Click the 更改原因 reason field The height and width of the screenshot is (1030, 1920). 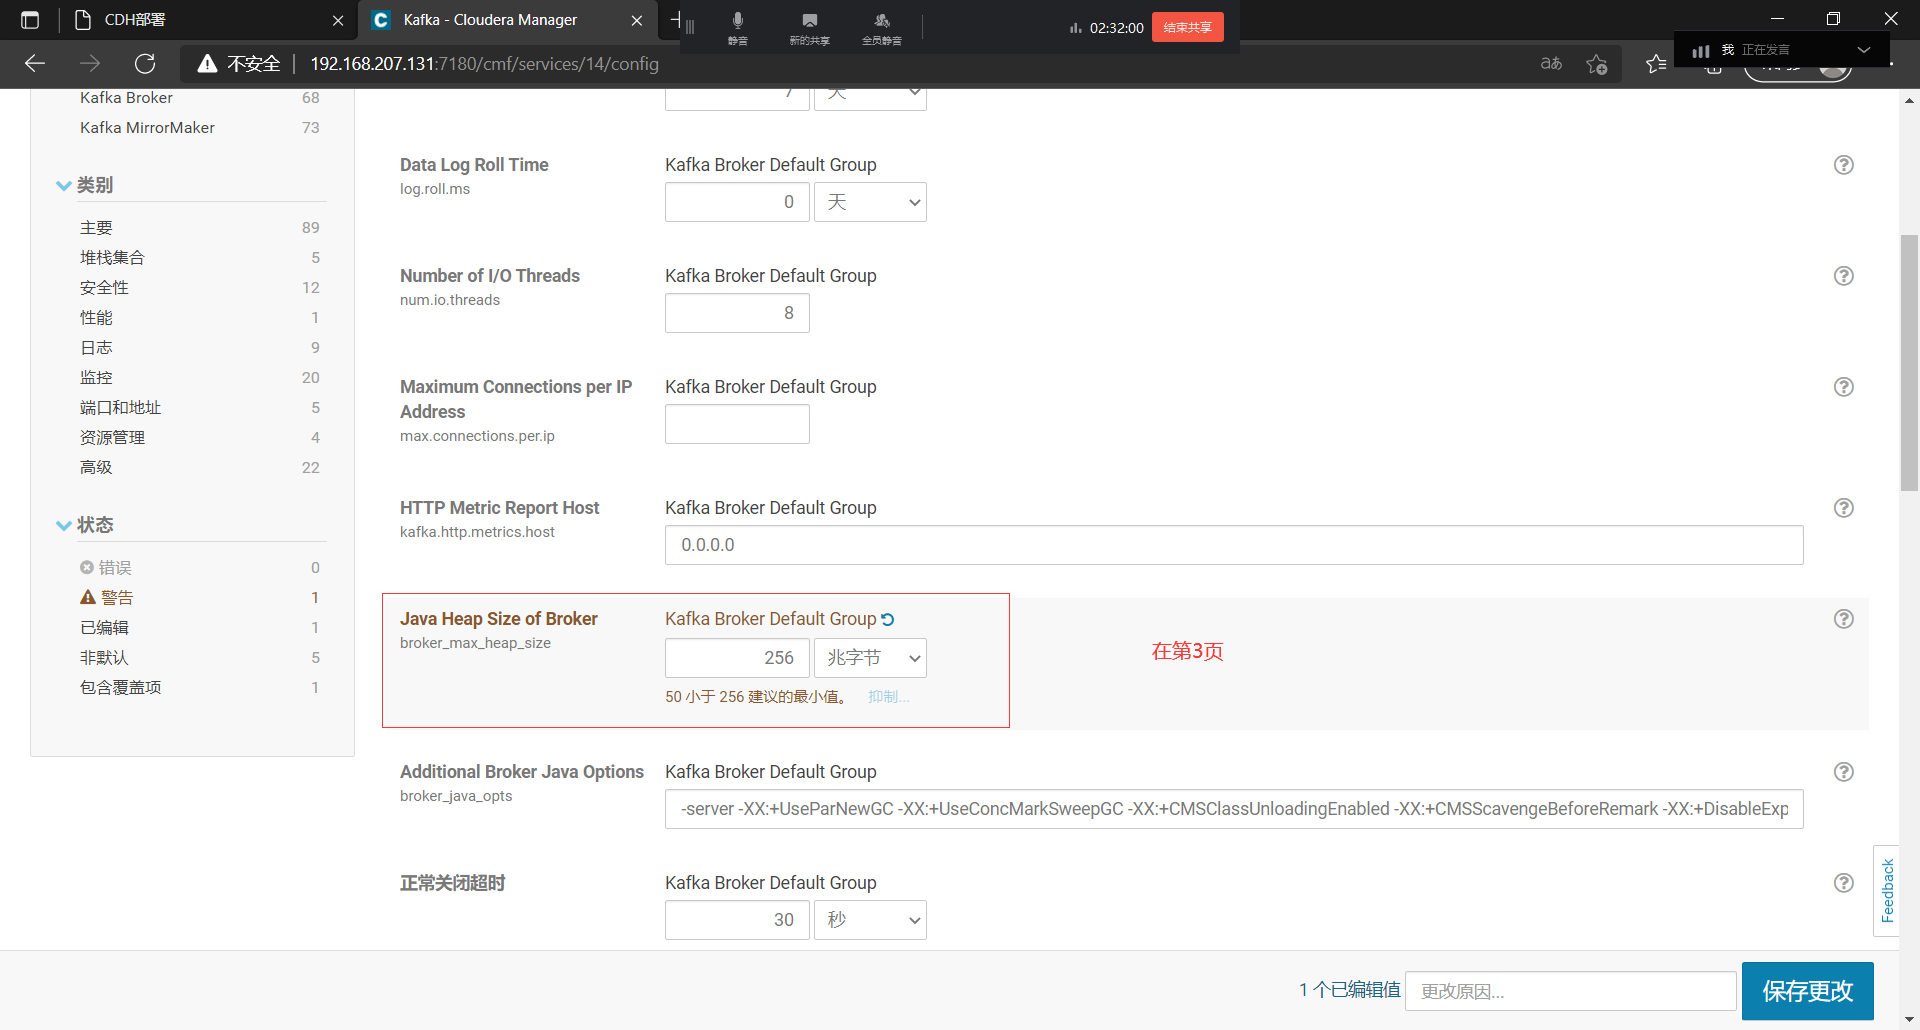click(1570, 991)
